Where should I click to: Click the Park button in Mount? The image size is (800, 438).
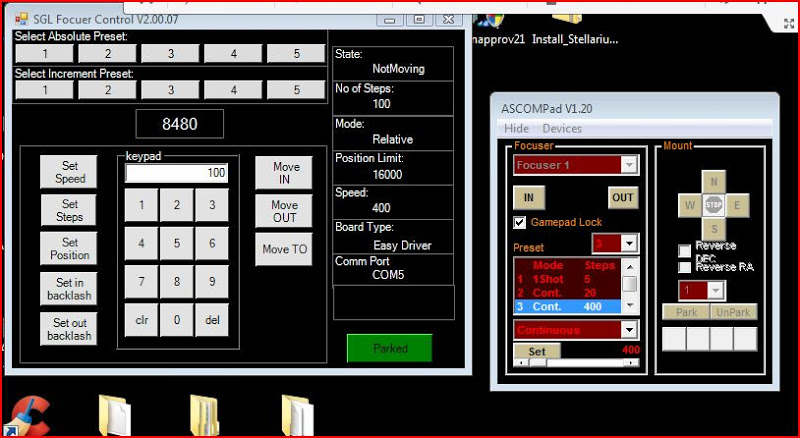click(x=686, y=312)
